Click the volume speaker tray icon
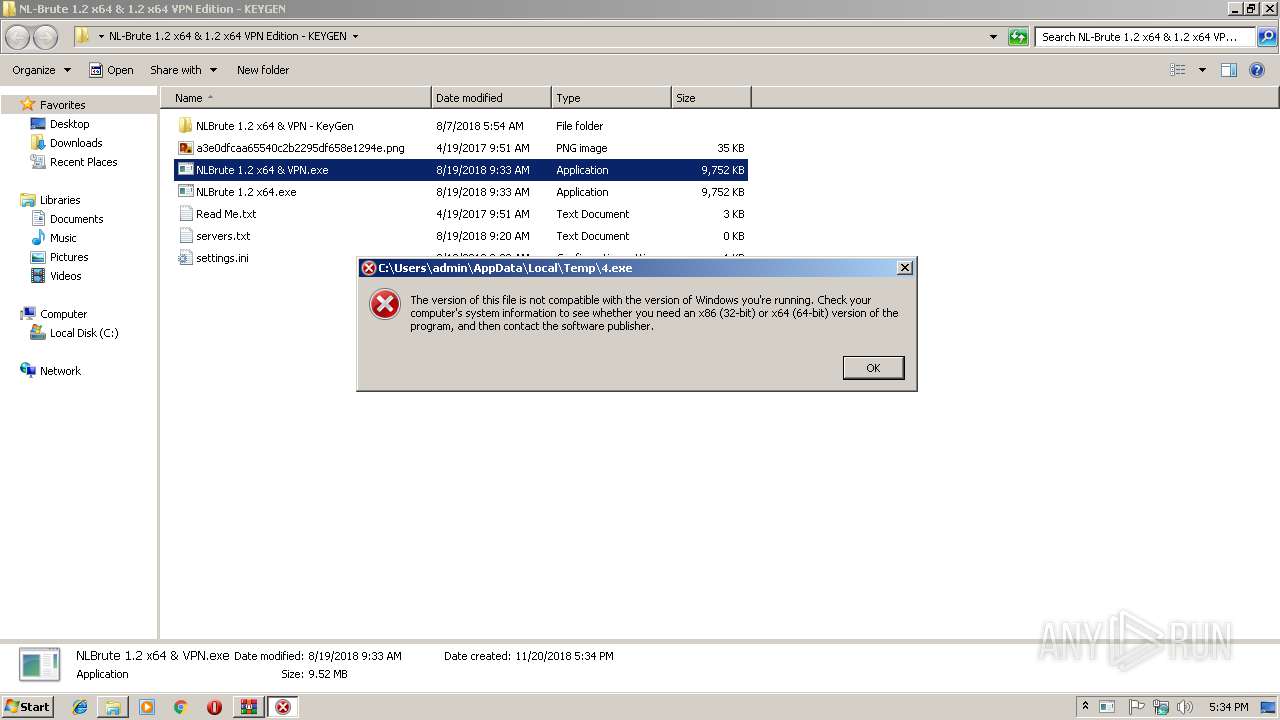This screenshot has width=1280, height=720. coord(1185,707)
